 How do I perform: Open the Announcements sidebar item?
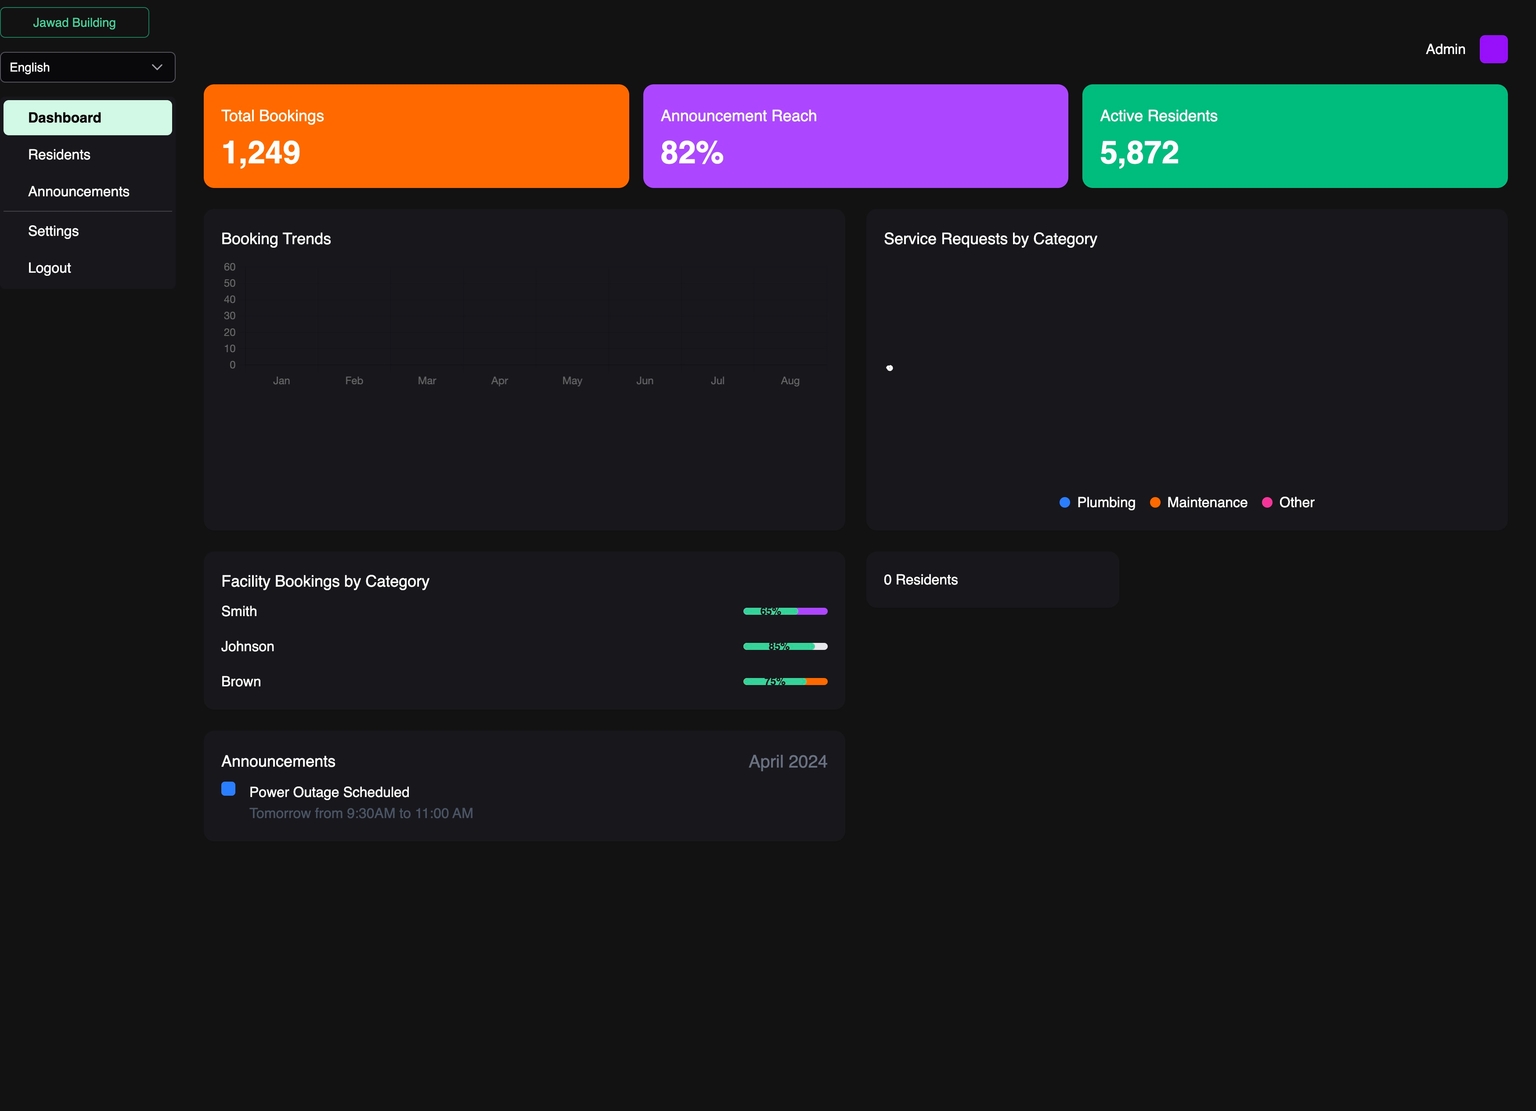pos(79,192)
